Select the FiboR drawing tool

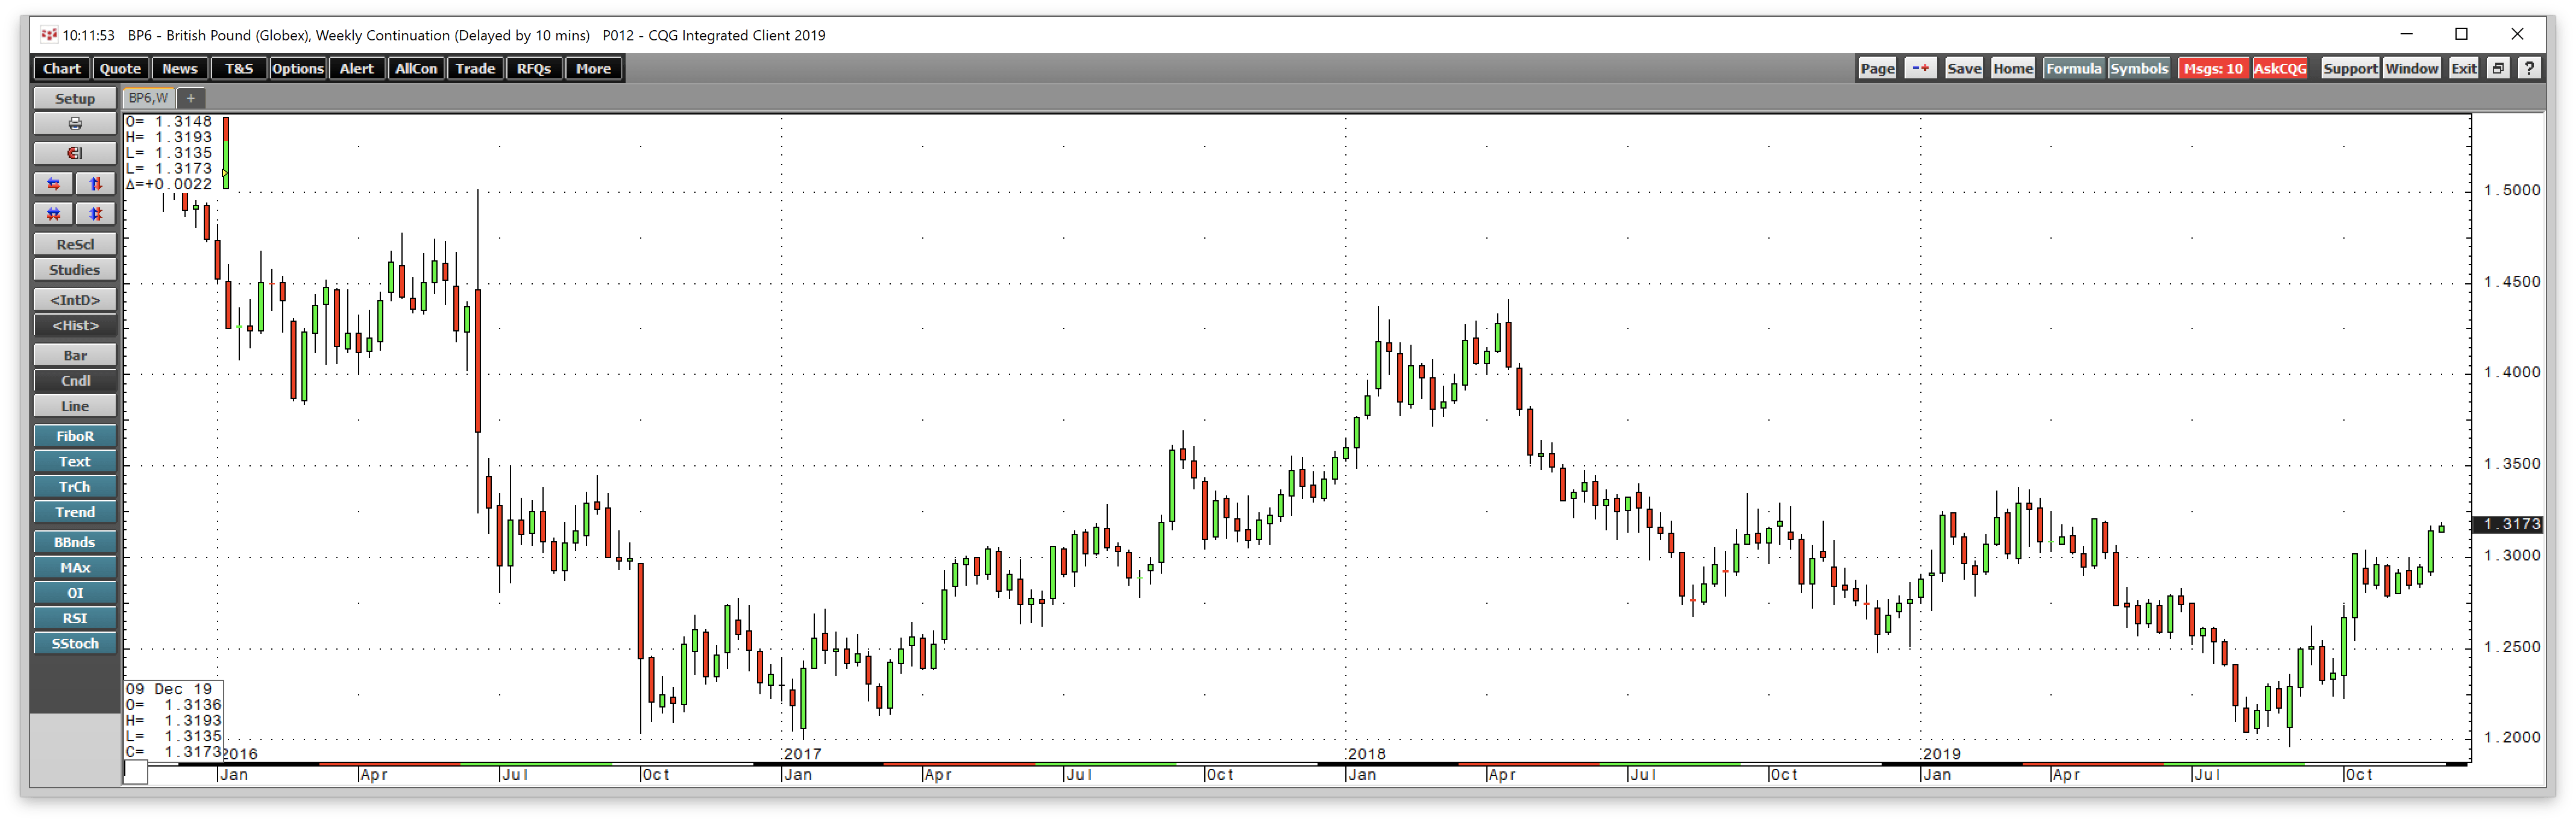[75, 437]
